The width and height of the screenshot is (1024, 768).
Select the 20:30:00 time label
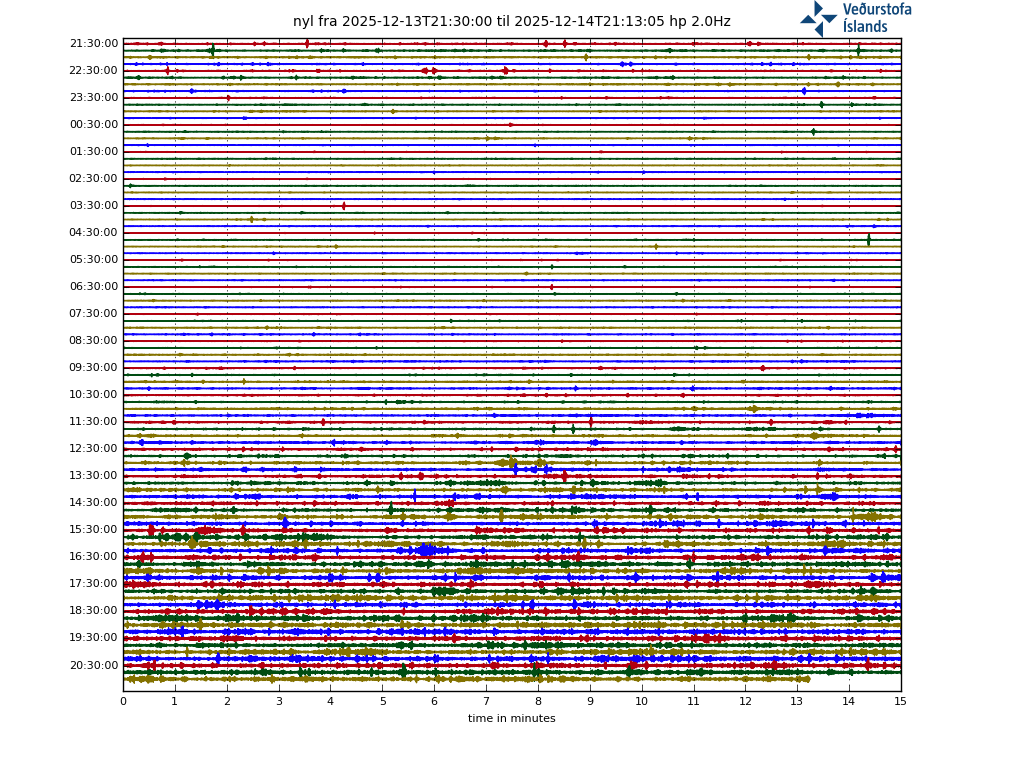pyautogui.click(x=94, y=666)
